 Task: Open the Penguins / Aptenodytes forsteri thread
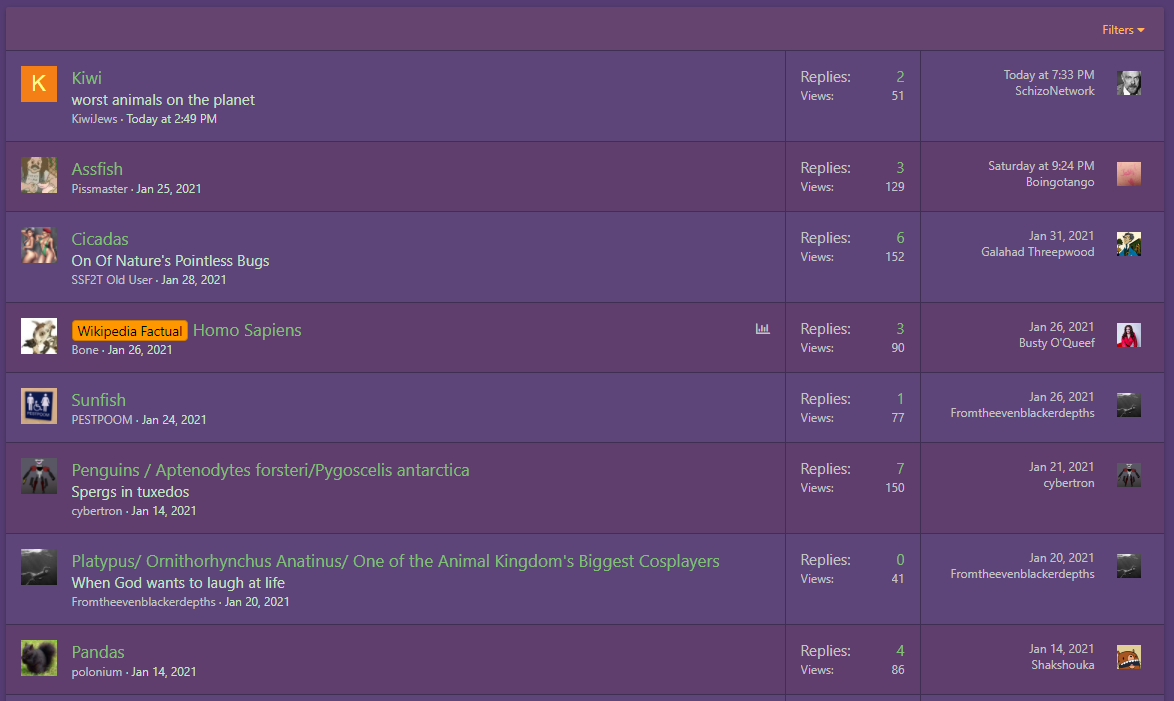point(270,470)
